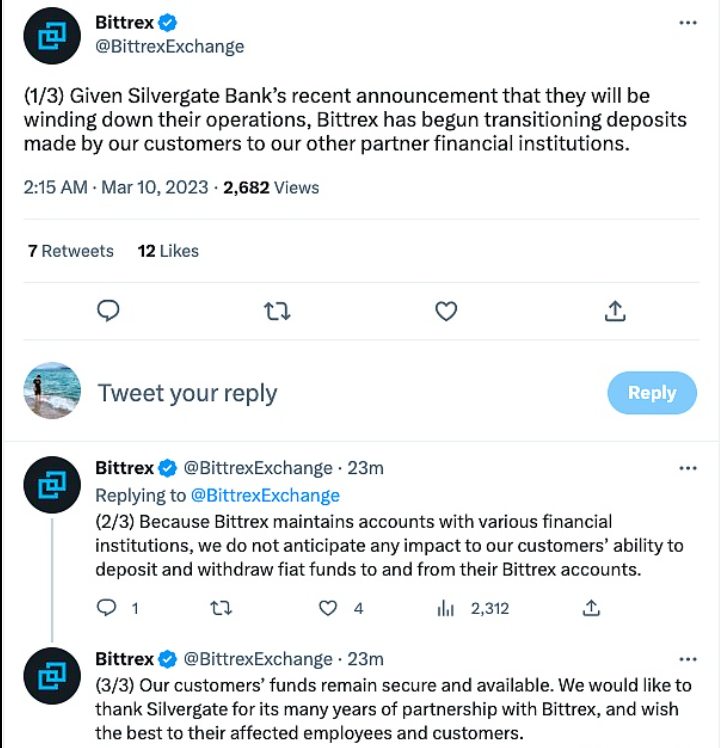Open more options on main tweet
Image resolution: width=721 pixels, height=748 pixels.
pos(688,23)
